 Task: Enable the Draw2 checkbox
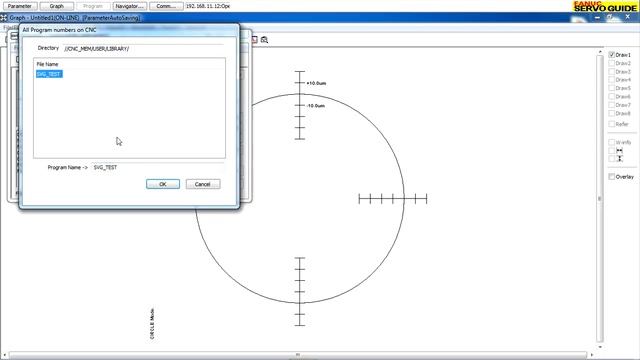(611, 63)
